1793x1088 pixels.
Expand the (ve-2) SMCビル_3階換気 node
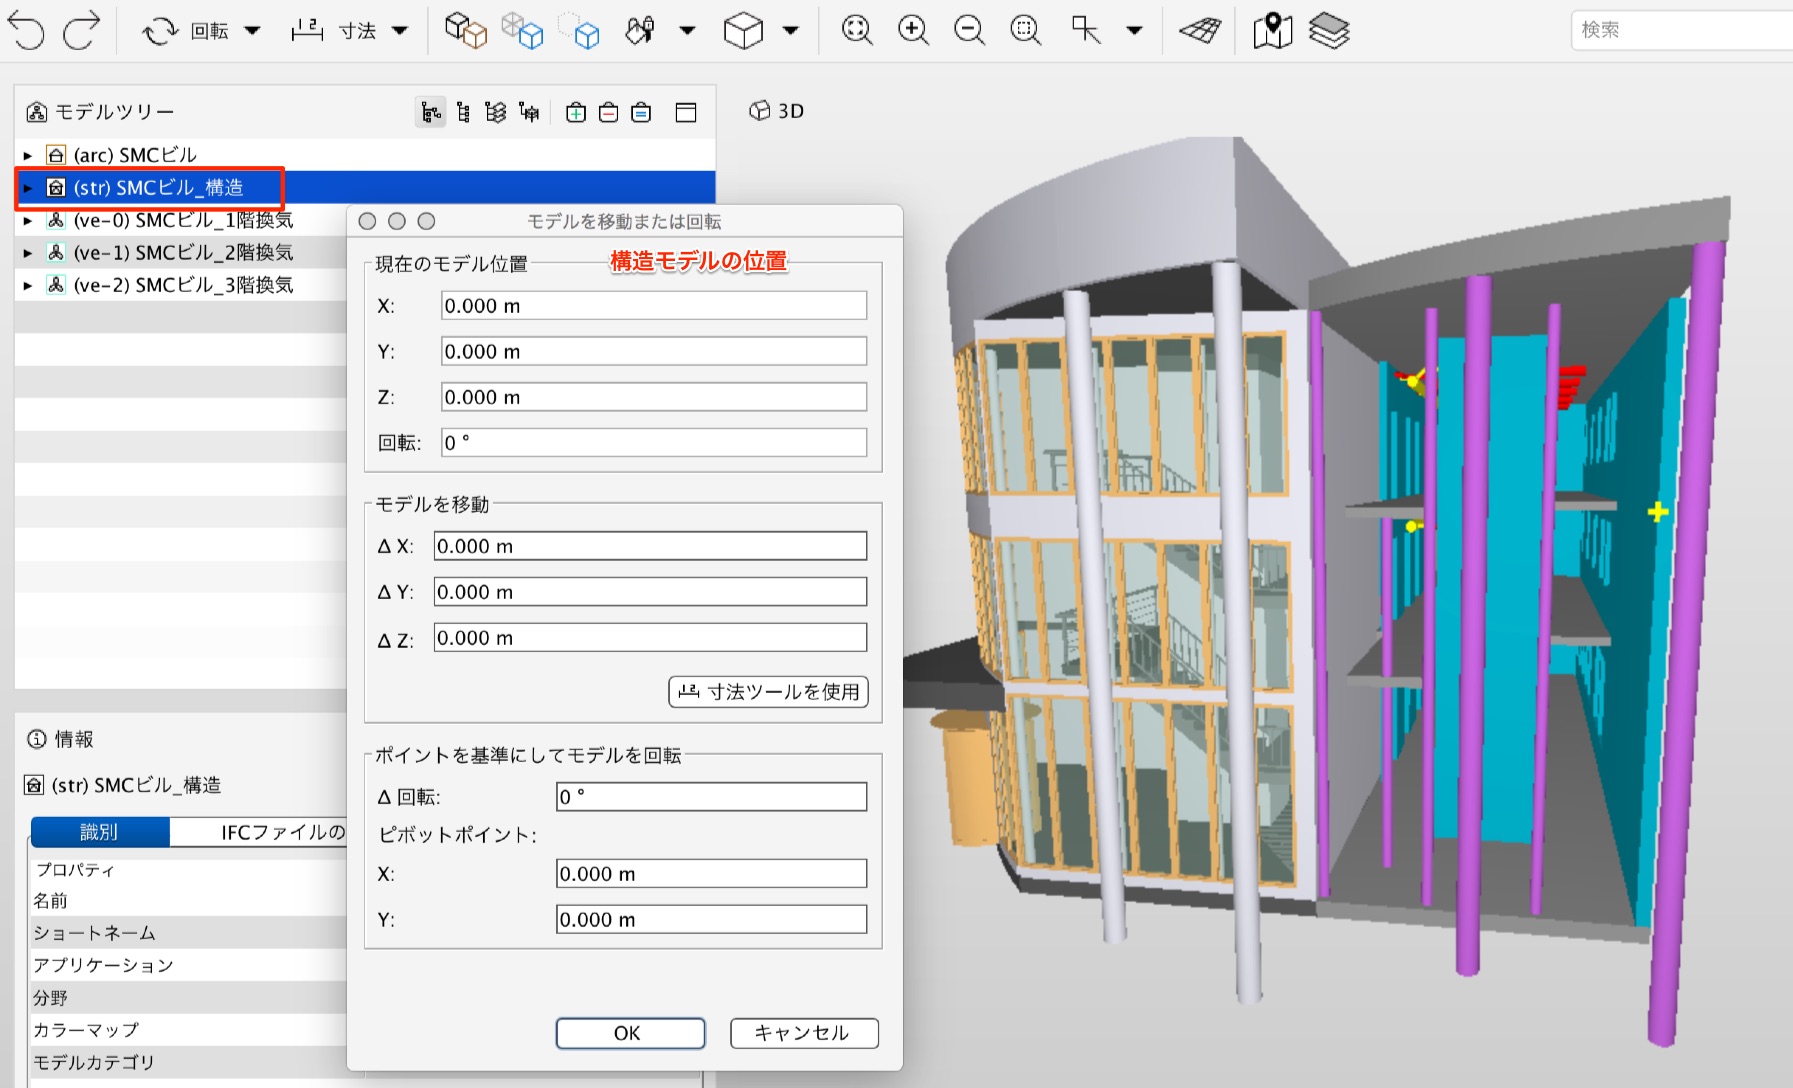tap(28, 285)
